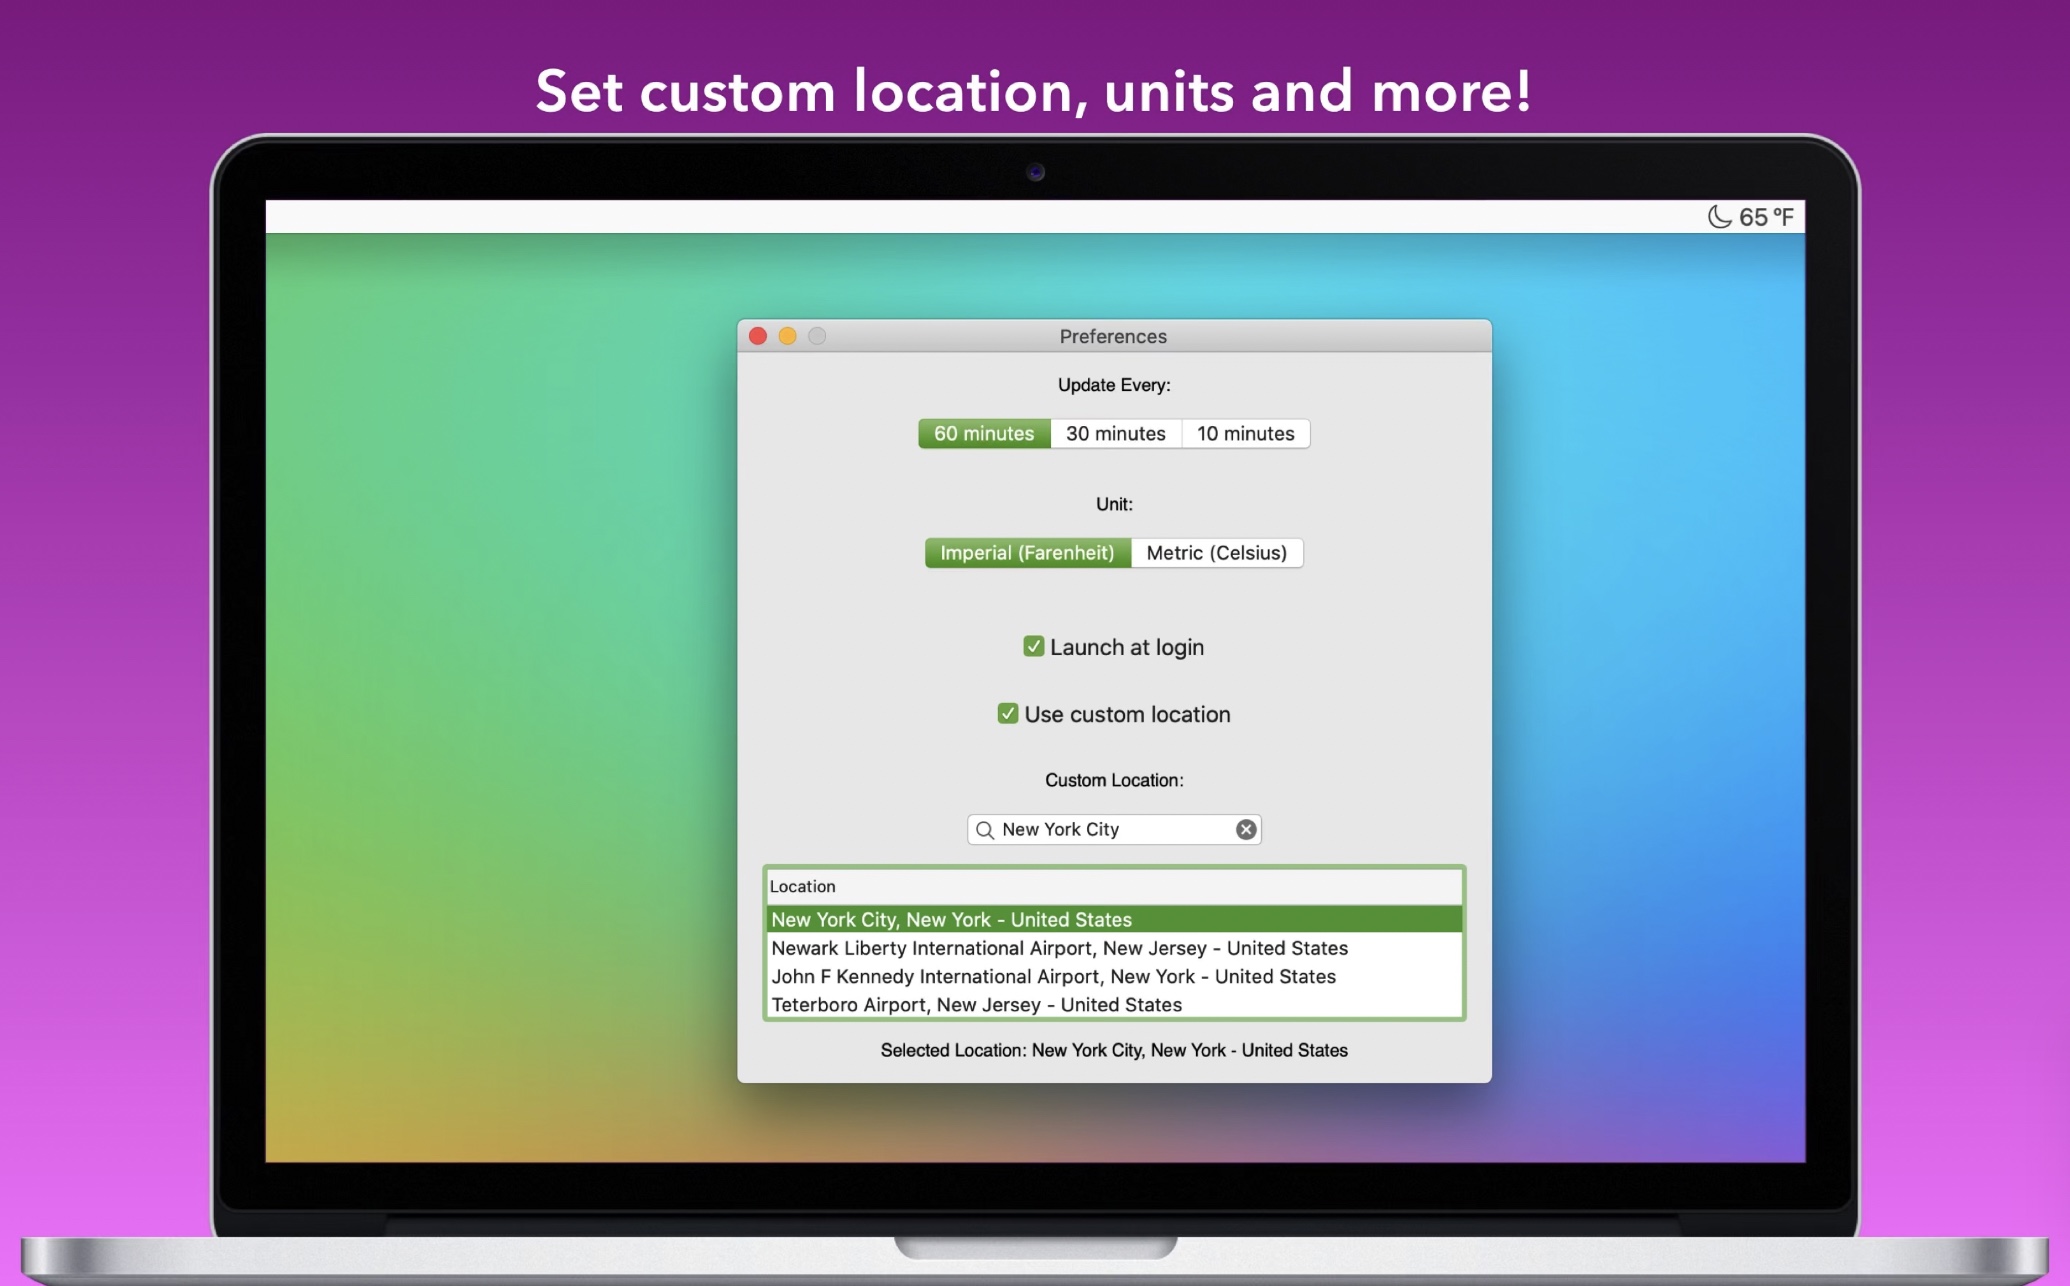Choose the 10 minutes update interval
Viewport: 2070px width, 1286px height.
click(1245, 434)
